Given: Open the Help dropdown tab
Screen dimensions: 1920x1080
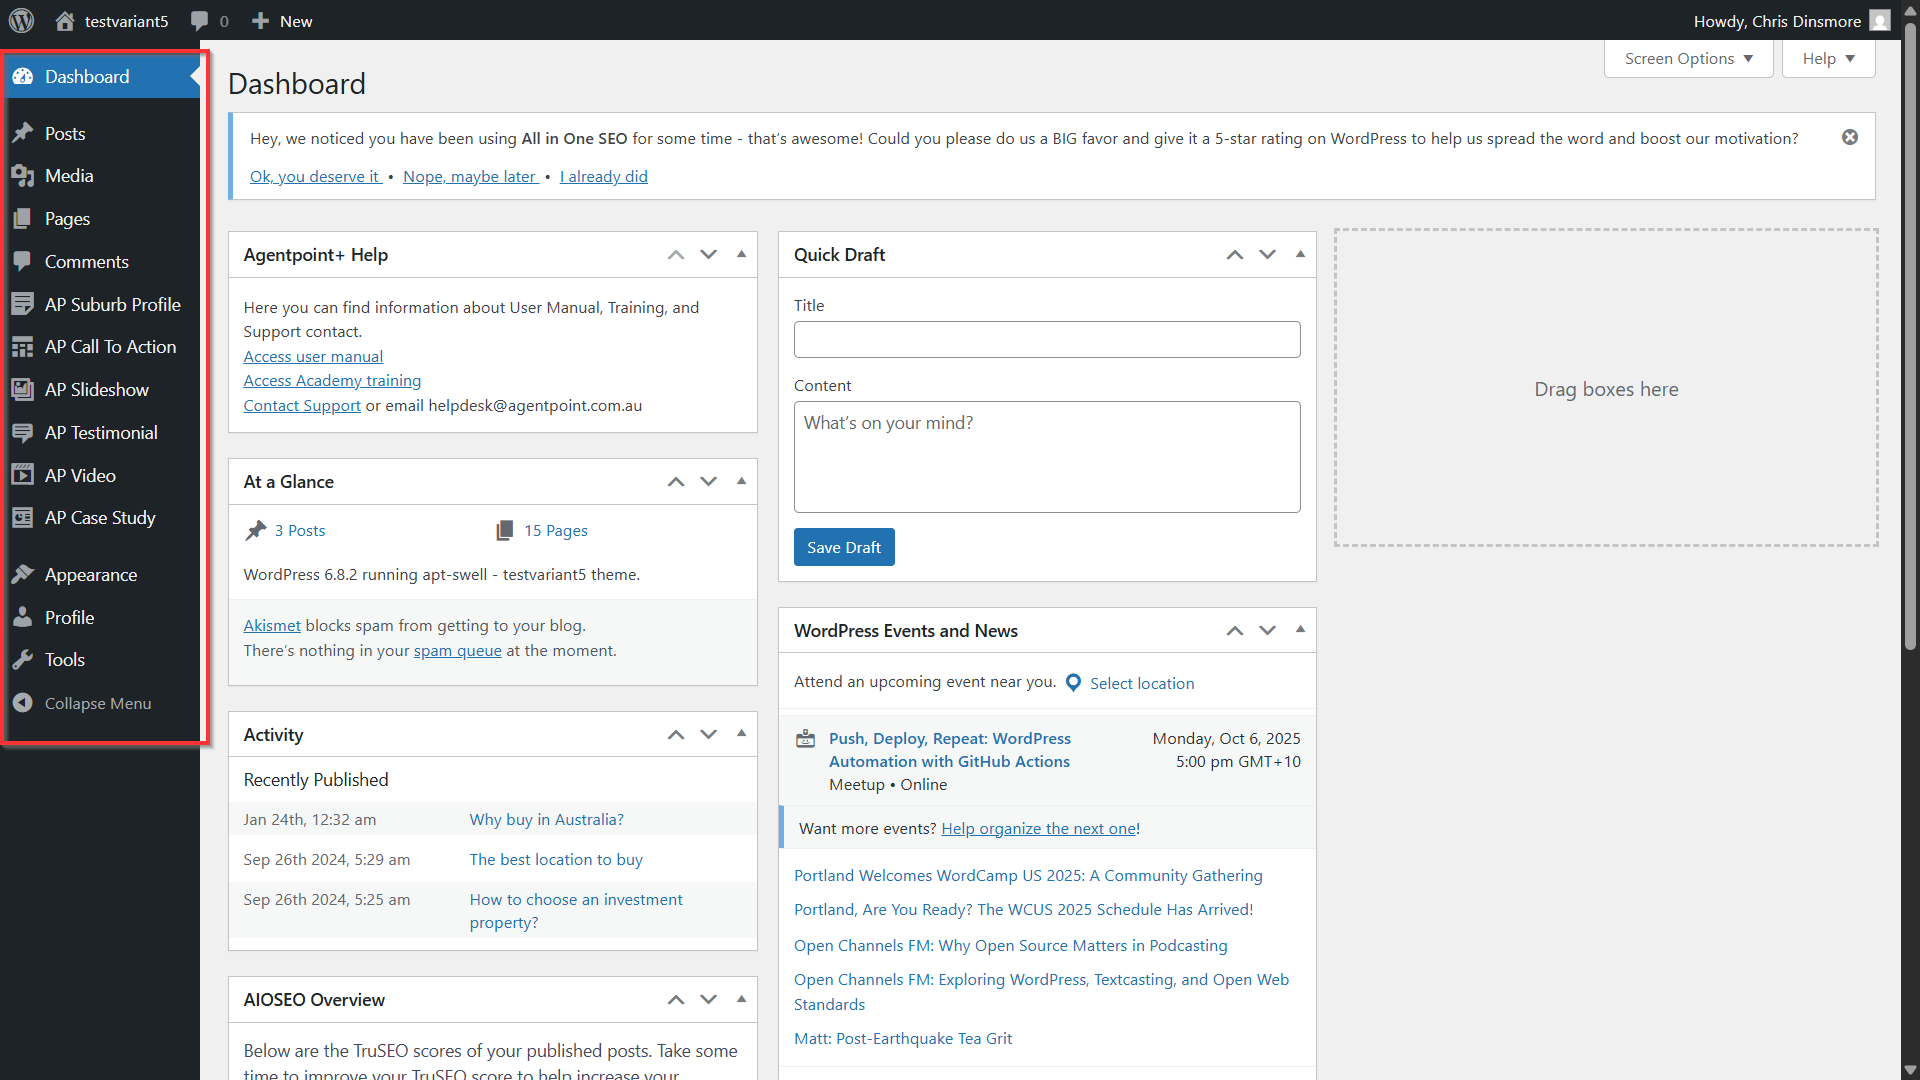Looking at the screenshot, I should [x=1828, y=59].
